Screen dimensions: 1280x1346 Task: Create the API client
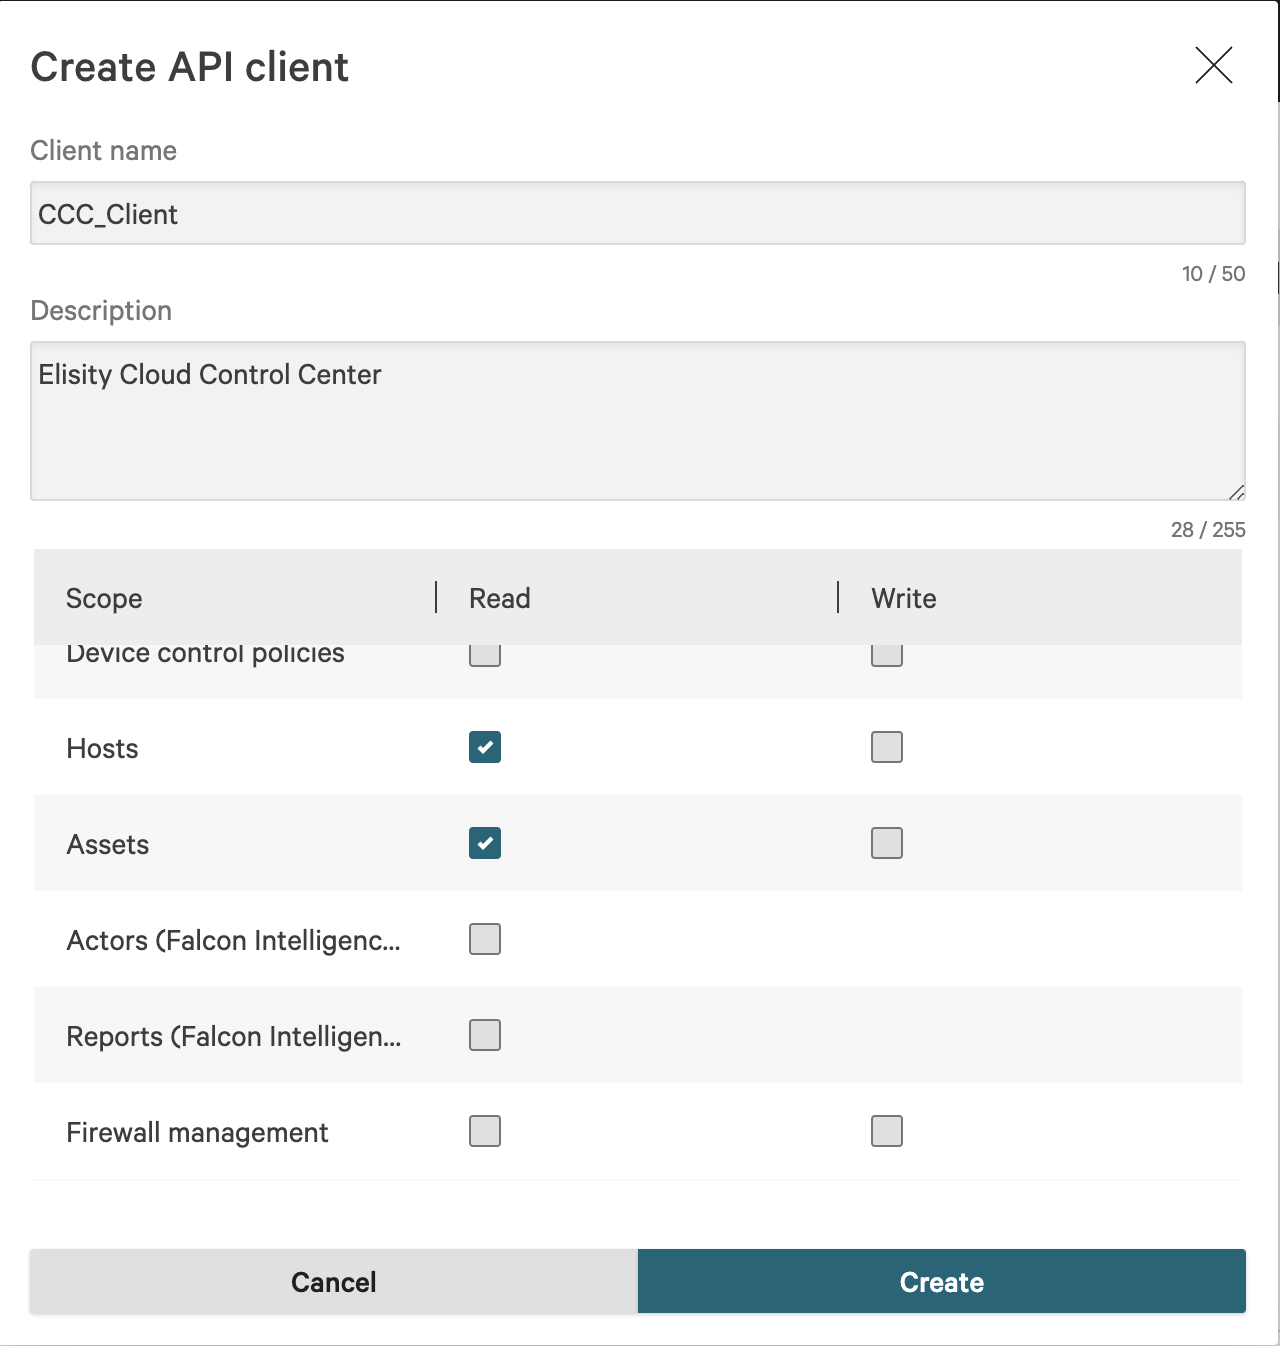pyautogui.click(x=941, y=1281)
